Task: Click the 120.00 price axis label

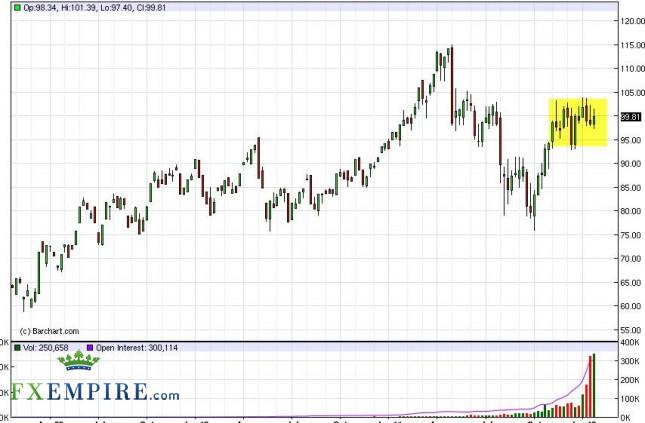Action: (x=632, y=21)
